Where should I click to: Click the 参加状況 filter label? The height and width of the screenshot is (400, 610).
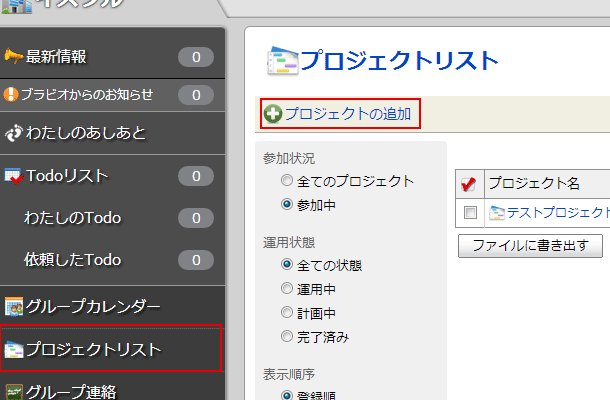pyautogui.click(x=289, y=158)
